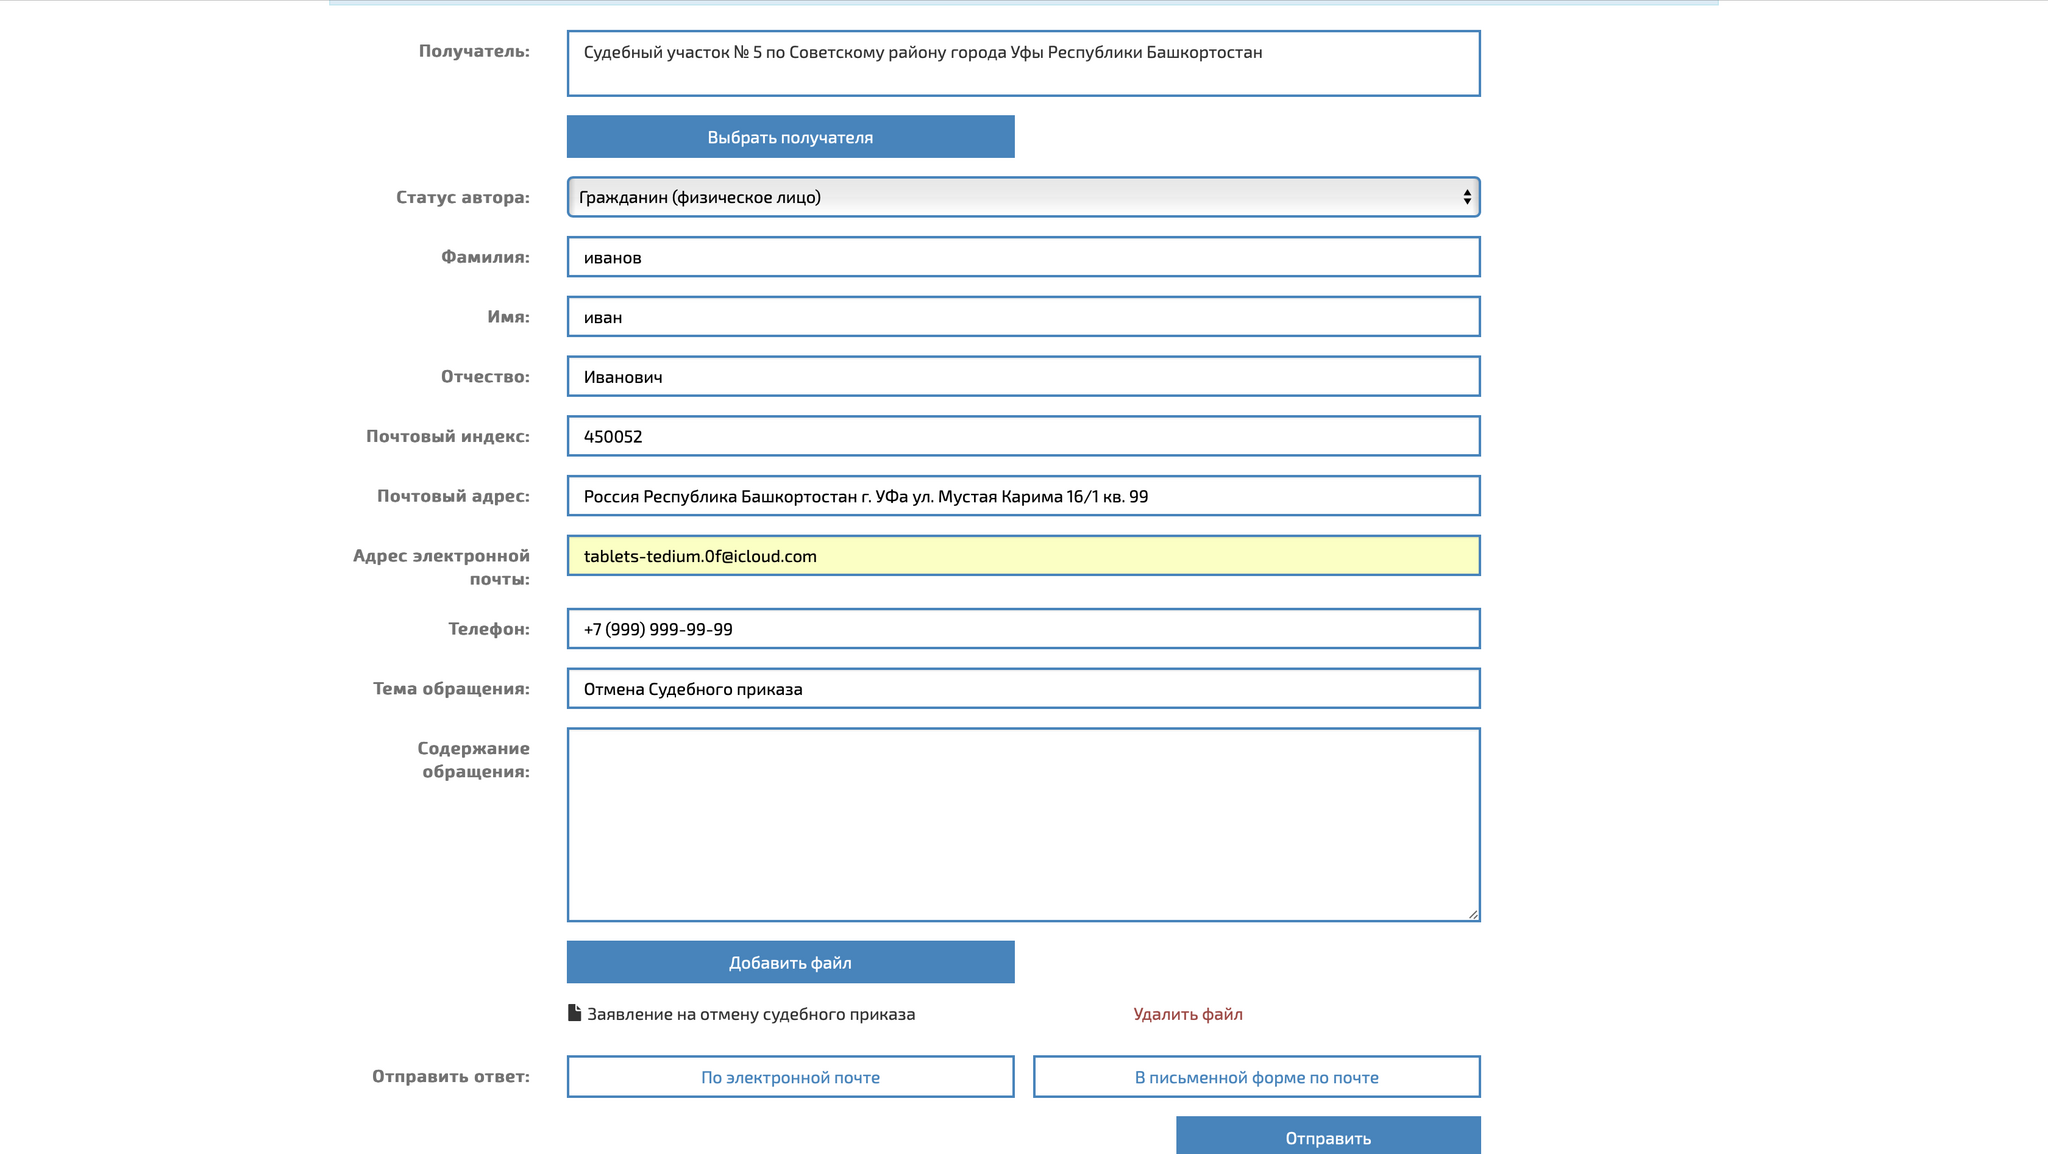Click the Отправить ответ label
Image resolution: width=2048 pixels, height=1154 pixels.
click(x=451, y=1076)
